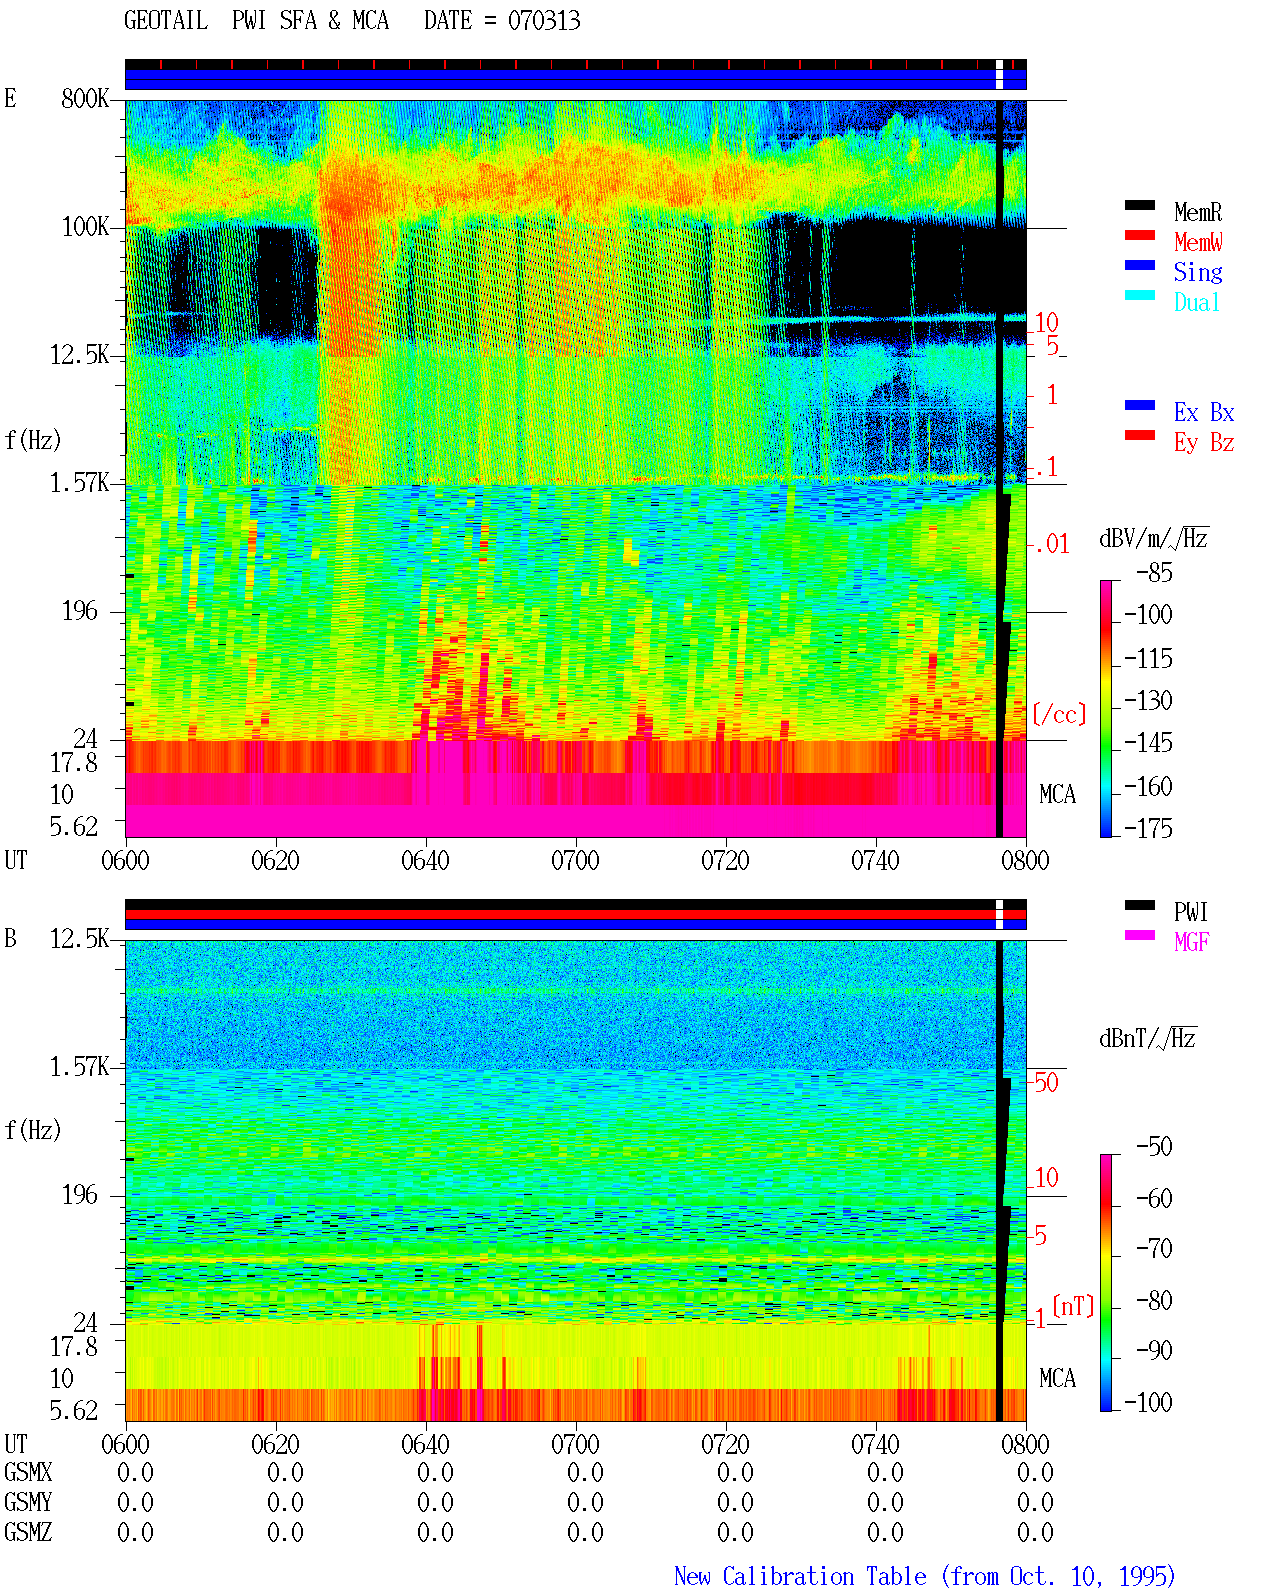
Task: Click the magenta MGF legend swatch
Action: point(1140,936)
